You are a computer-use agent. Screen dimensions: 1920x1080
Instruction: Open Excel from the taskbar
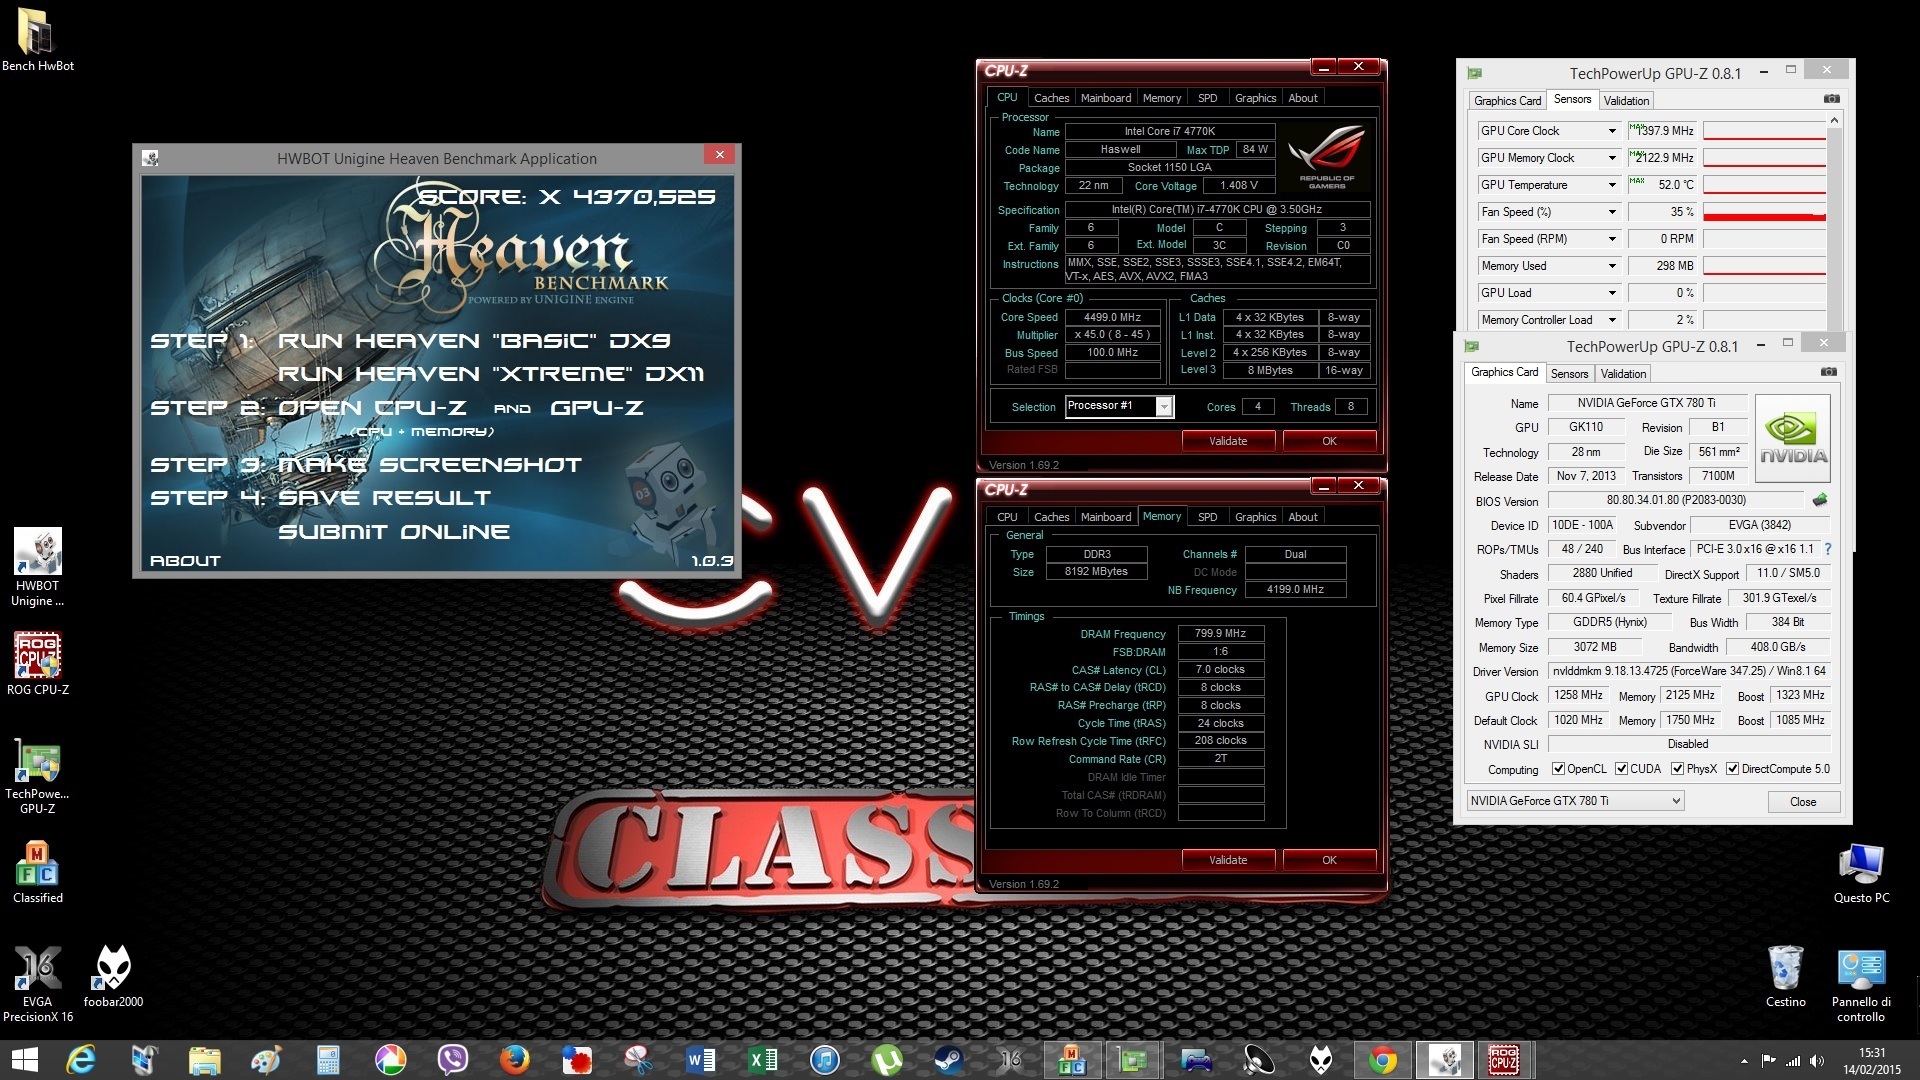point(763,1060)
